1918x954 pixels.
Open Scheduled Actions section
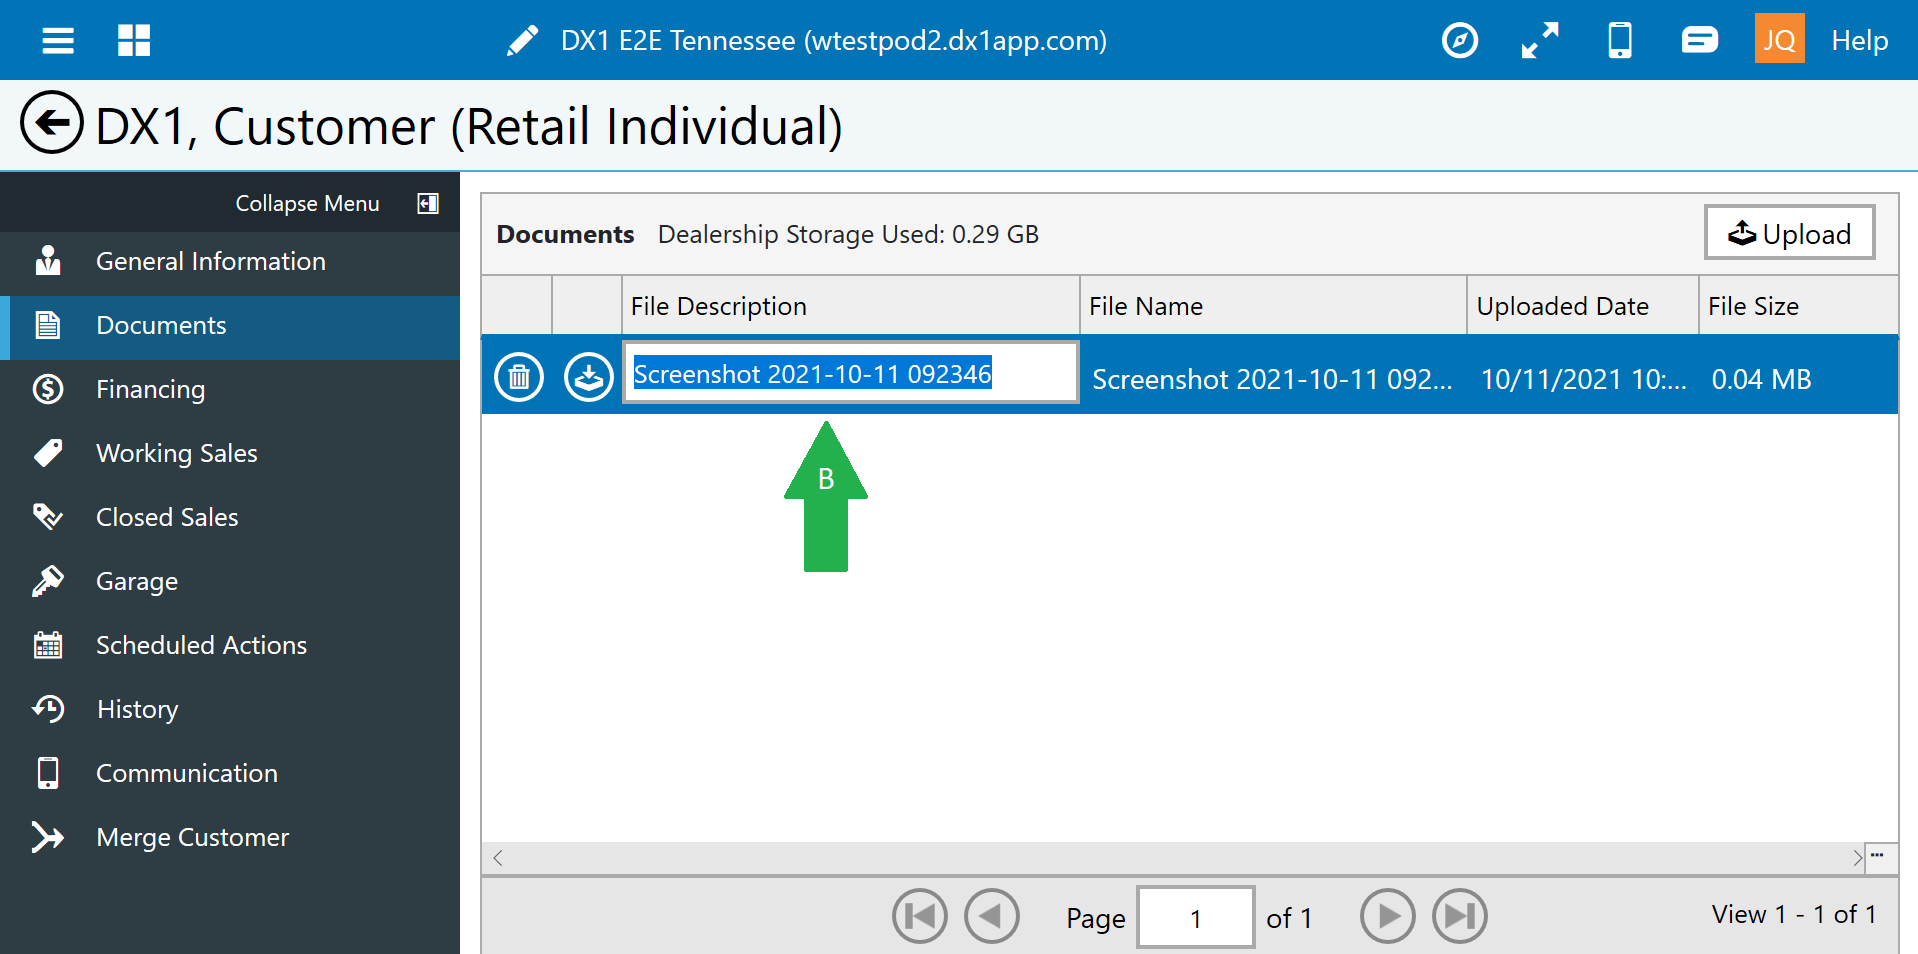point(230,646)
